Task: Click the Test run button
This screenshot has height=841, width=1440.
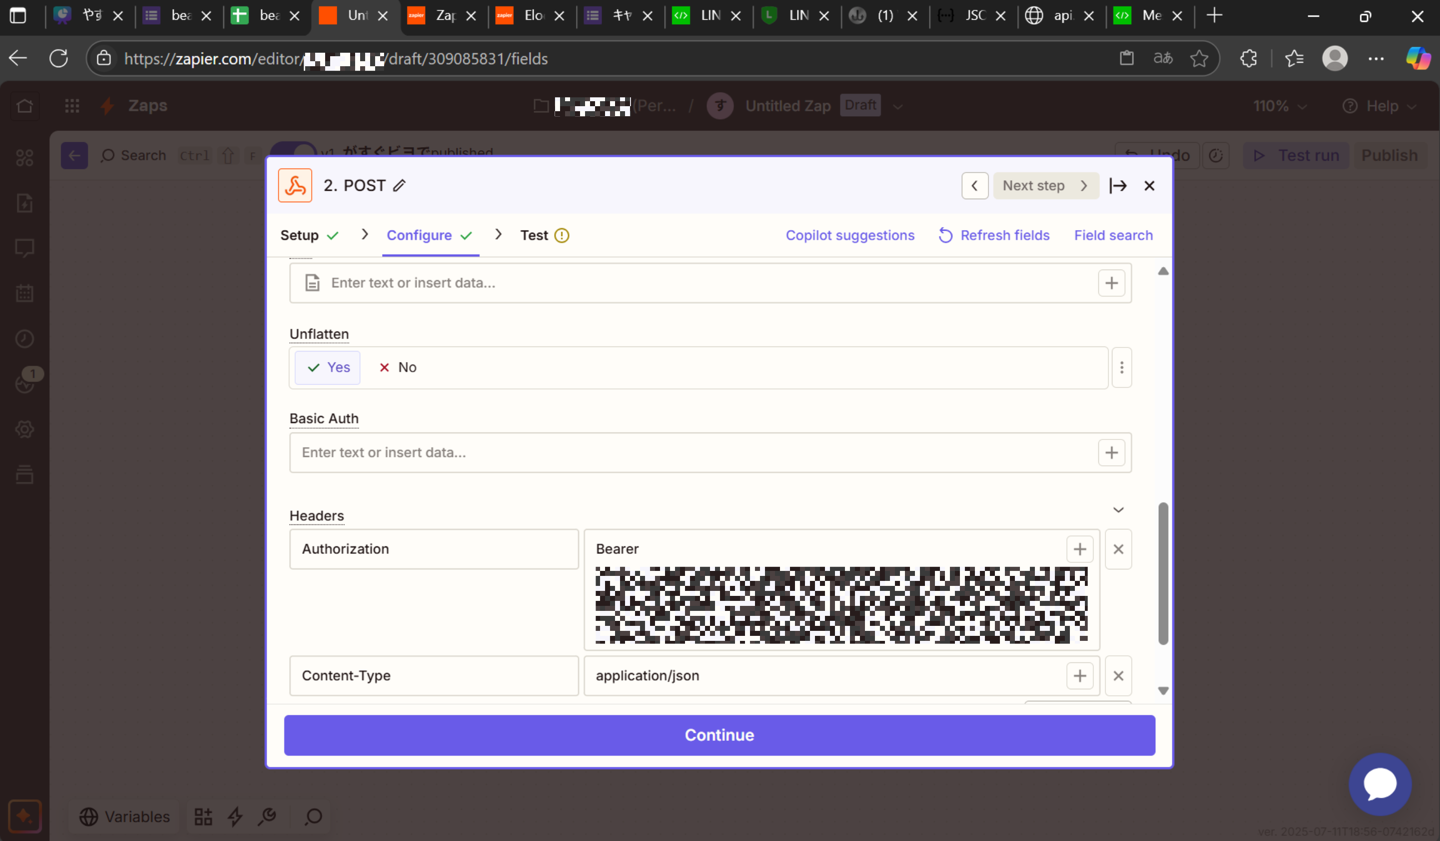Action: pyautogui.click(x=1296, y=156)
